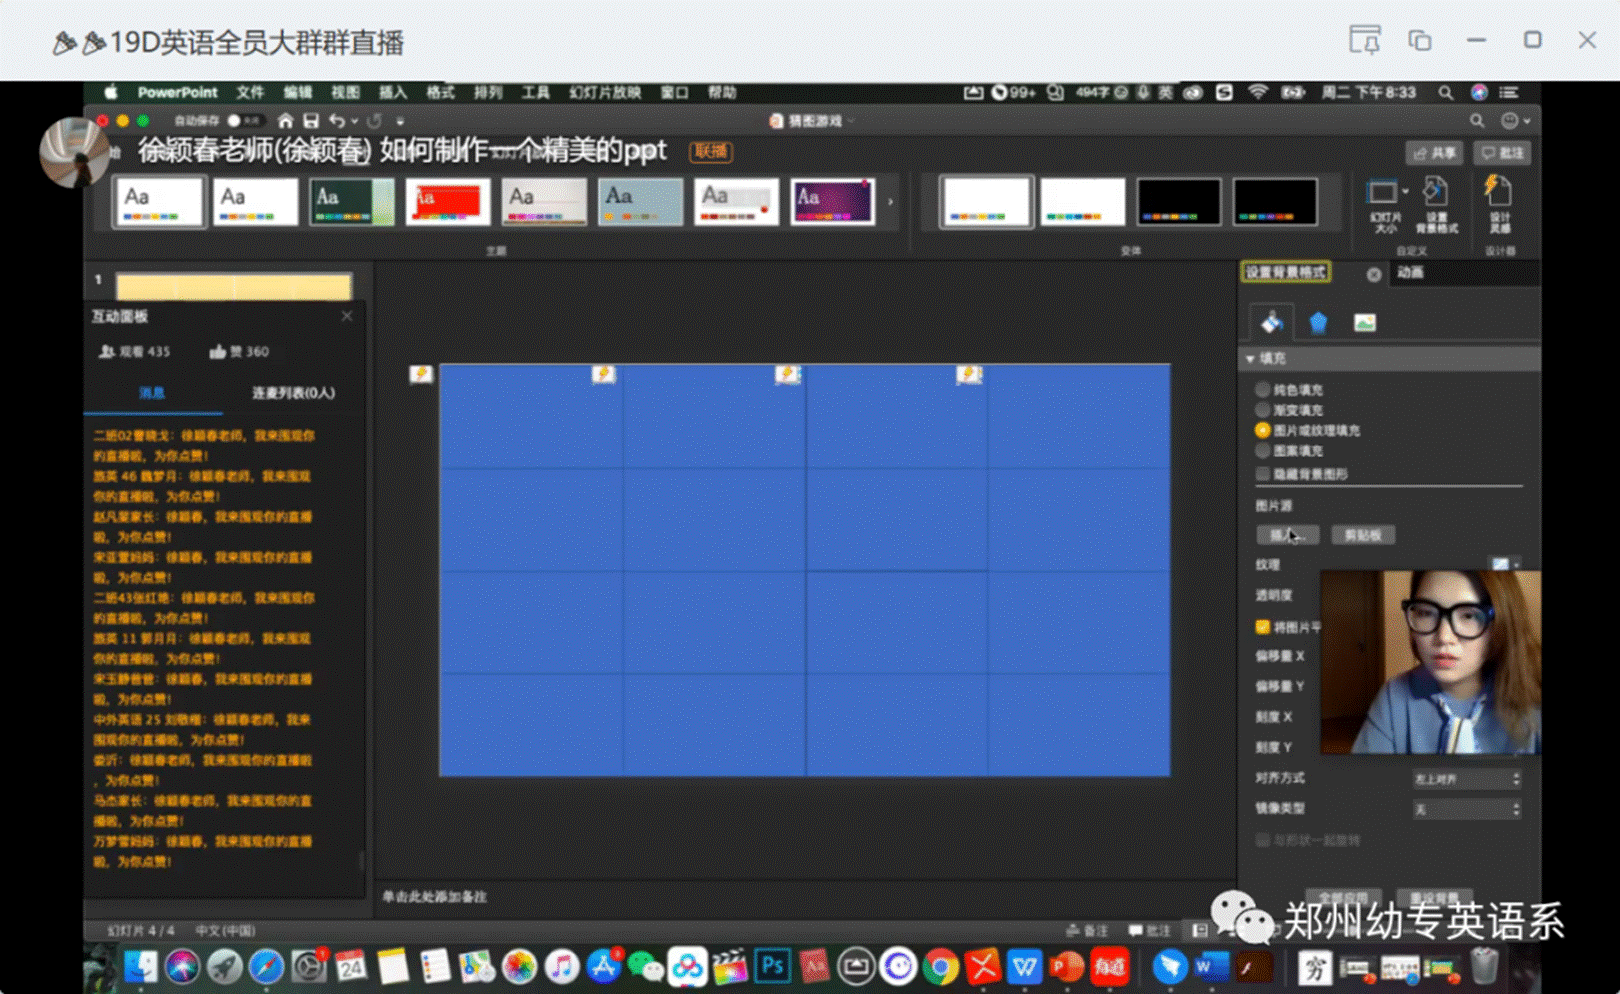The width and height of the screenshot is (1620, 994).
Task: Click the Undo arrow icon
Action: tap(337, 121)
